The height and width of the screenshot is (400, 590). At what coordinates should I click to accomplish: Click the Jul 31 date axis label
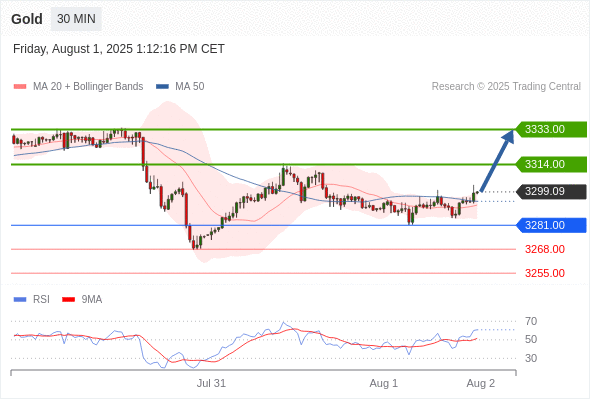click(211, 383)
